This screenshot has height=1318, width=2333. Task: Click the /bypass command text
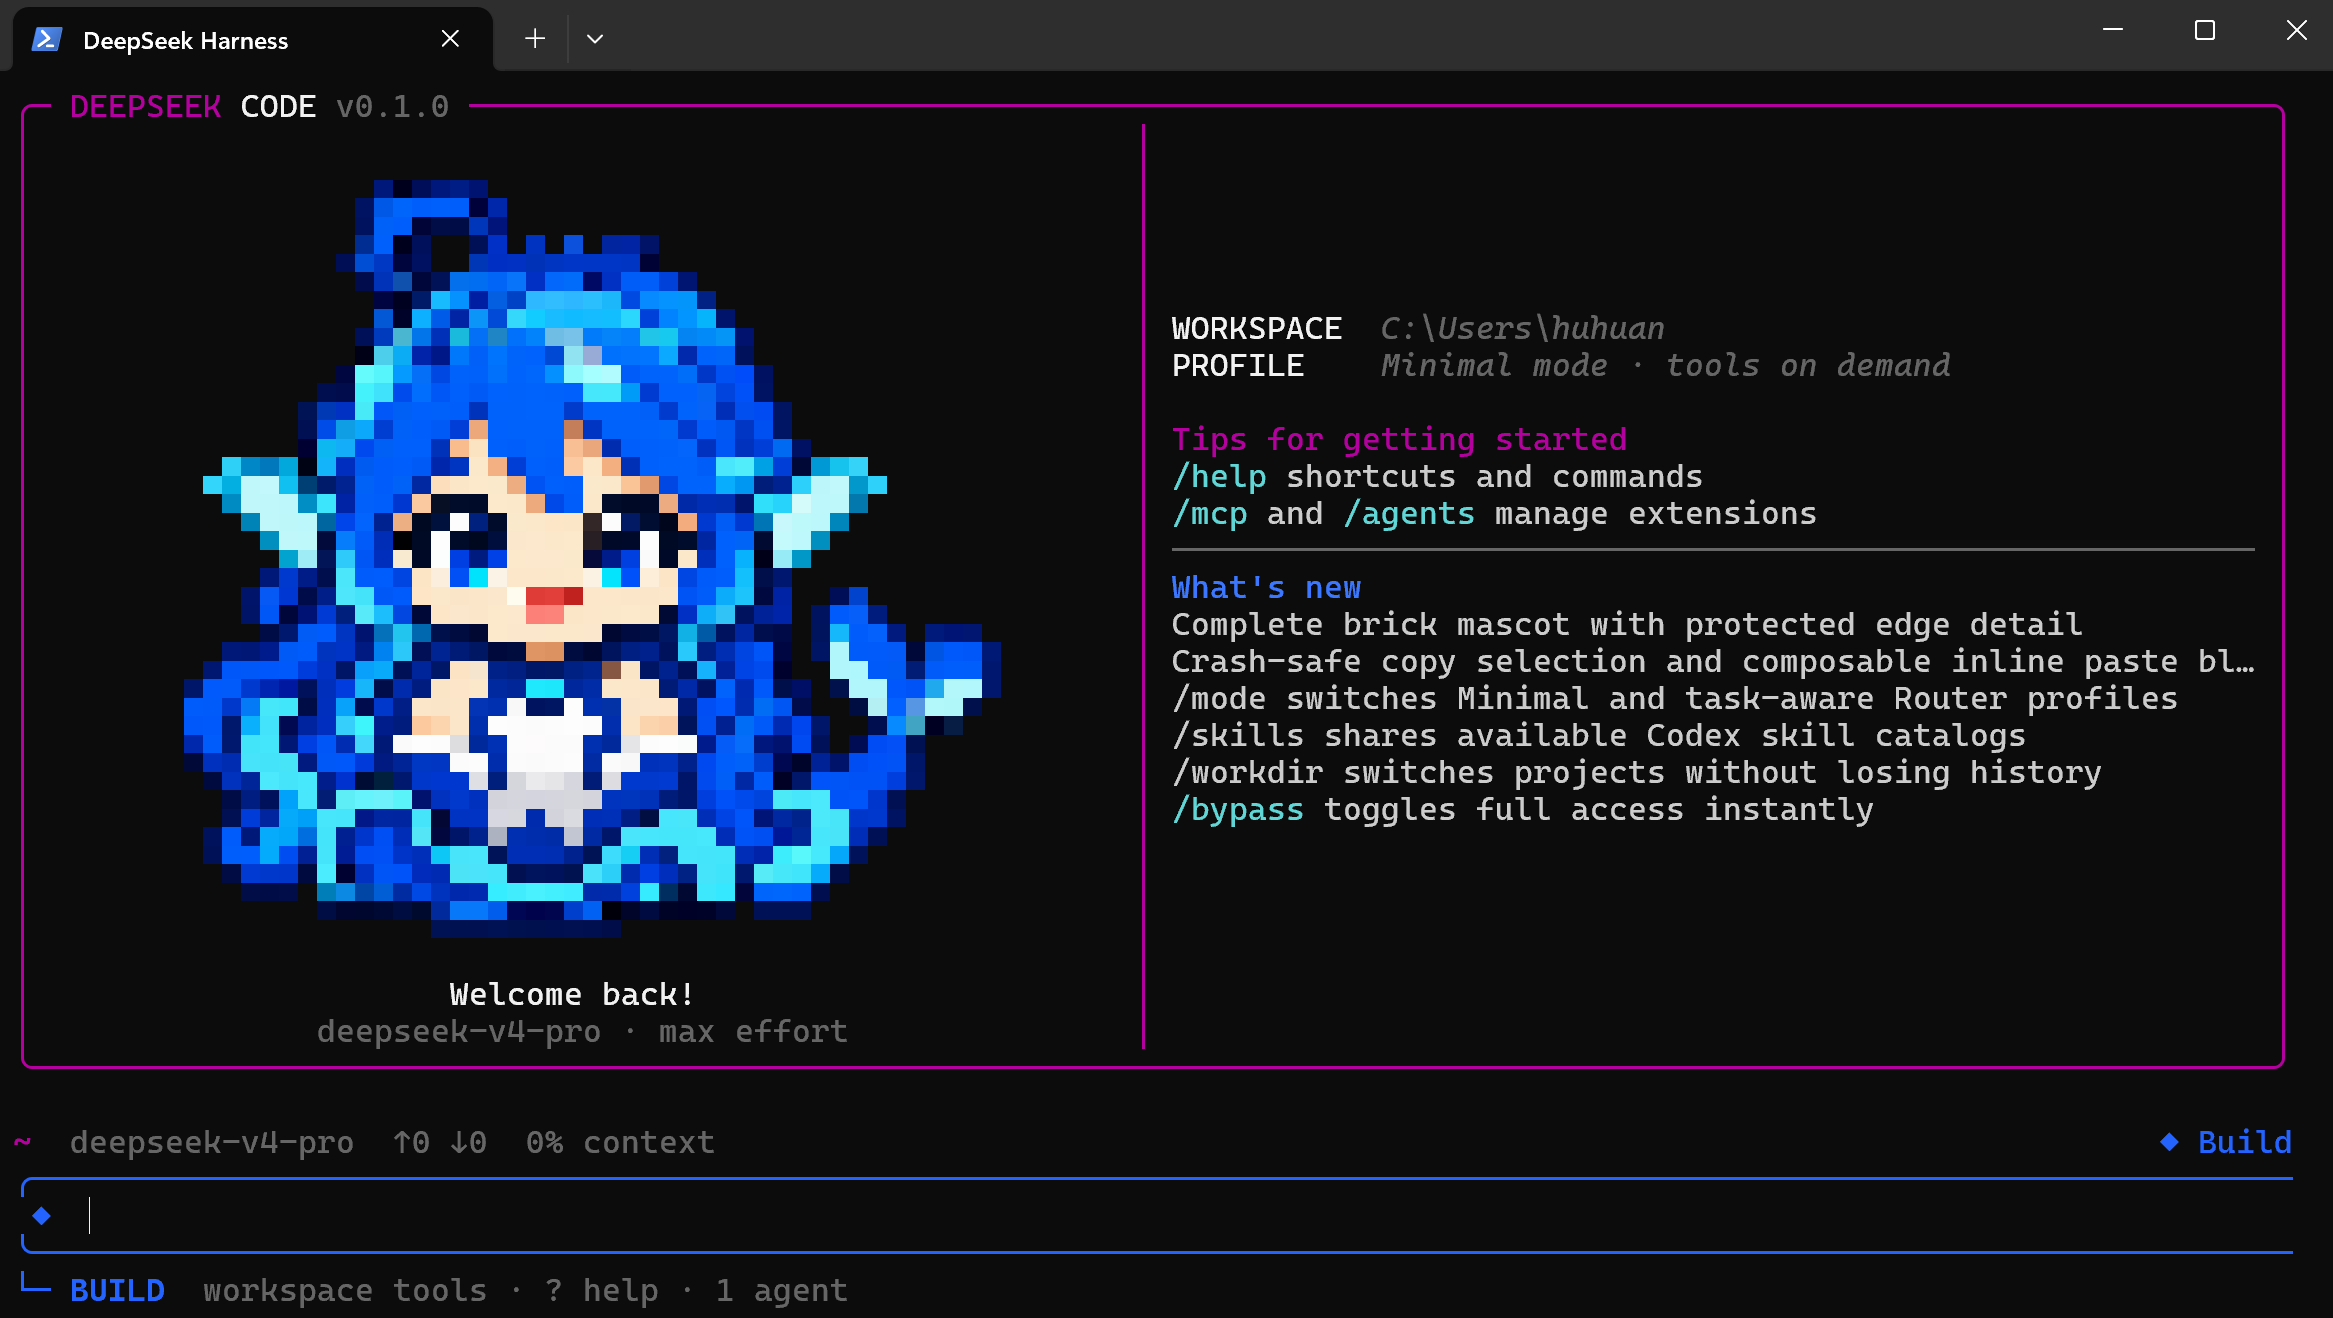pyautogui.click(x=1238, y=810)
